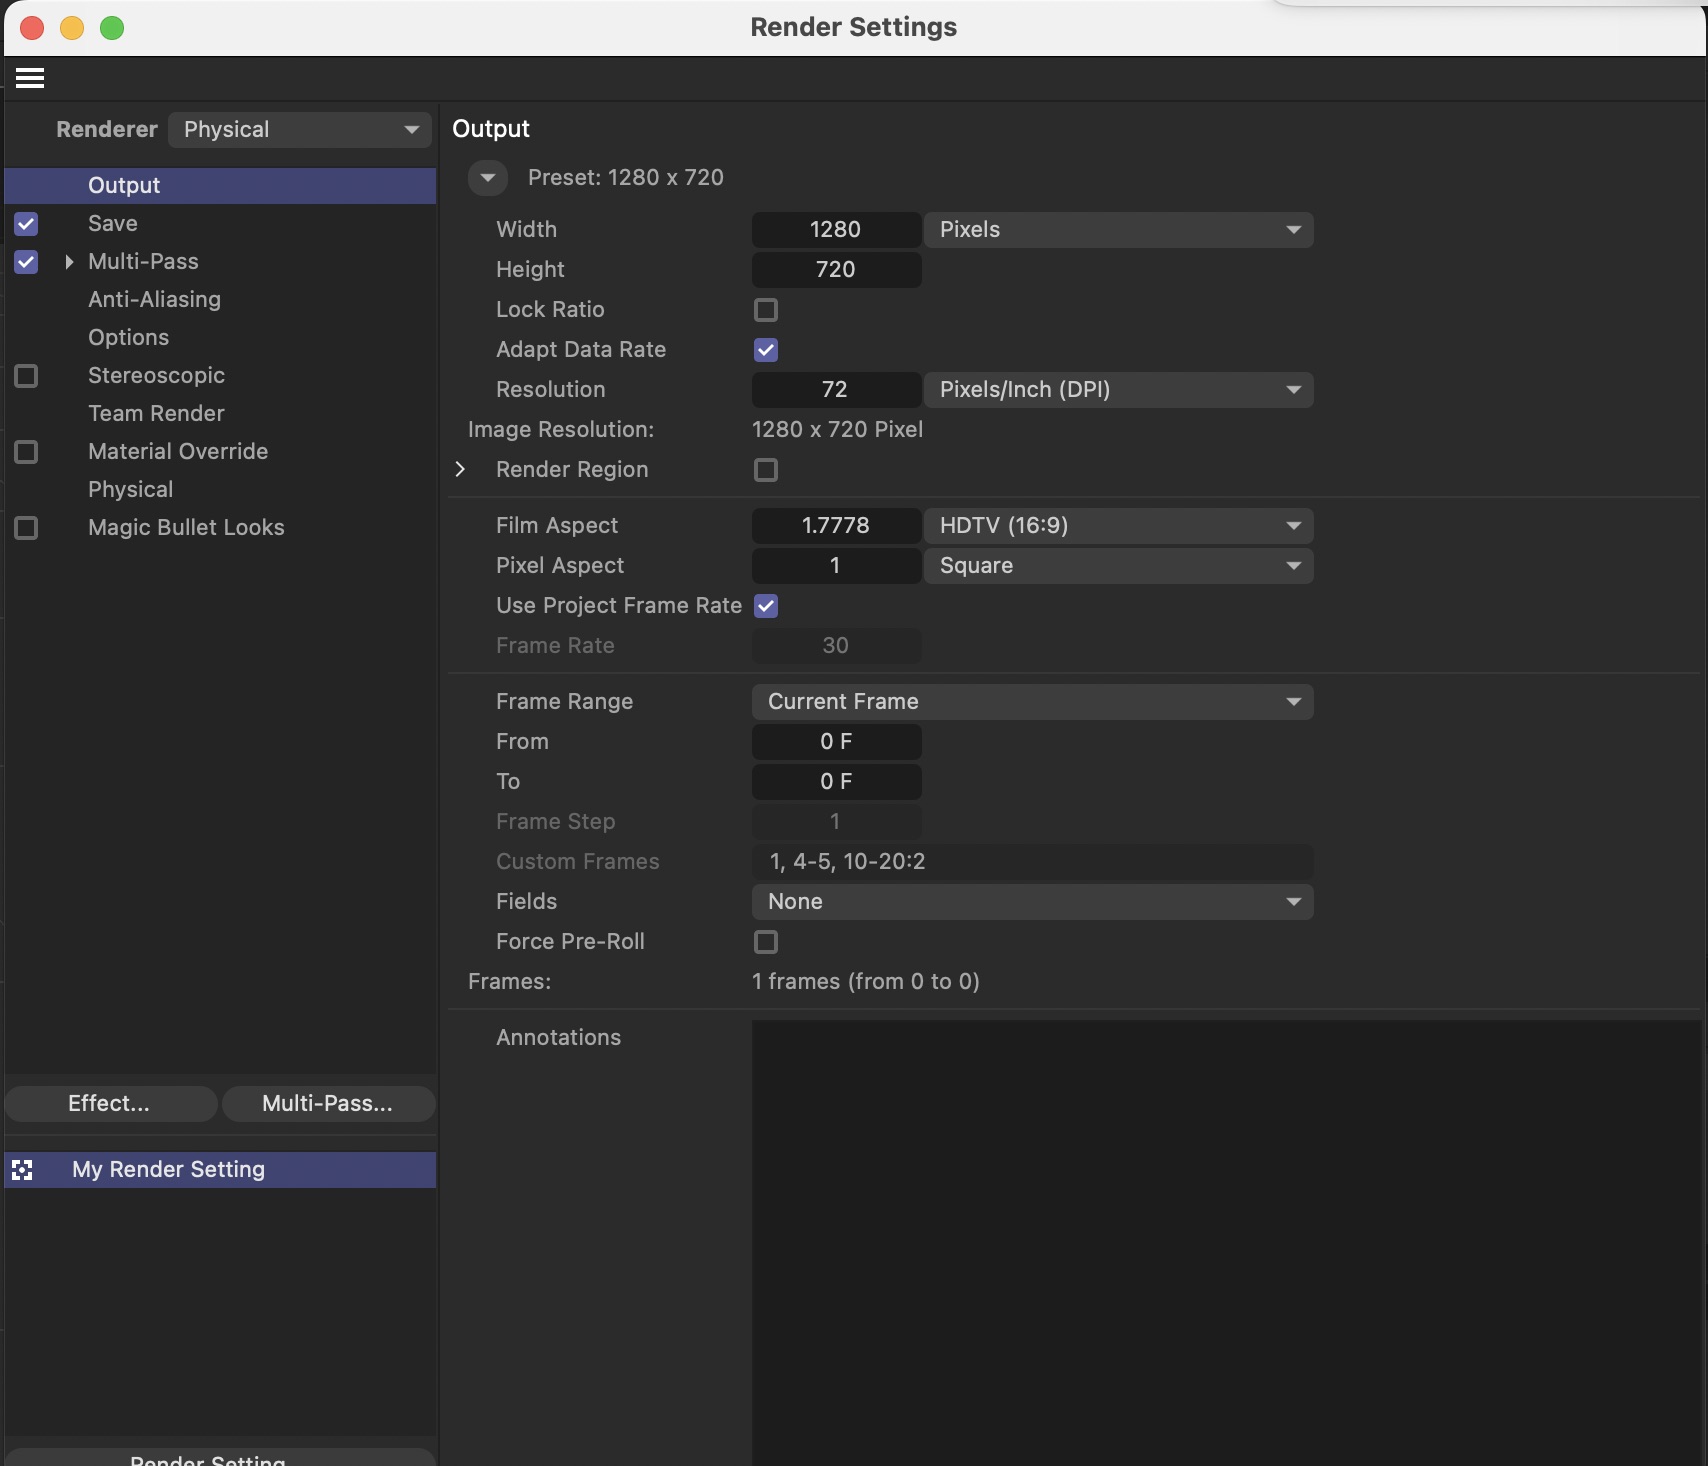The height and width of the screenshot is (1466, 1708).
Task: Select My Render Setting in the list
Action: pos(220,1170)
